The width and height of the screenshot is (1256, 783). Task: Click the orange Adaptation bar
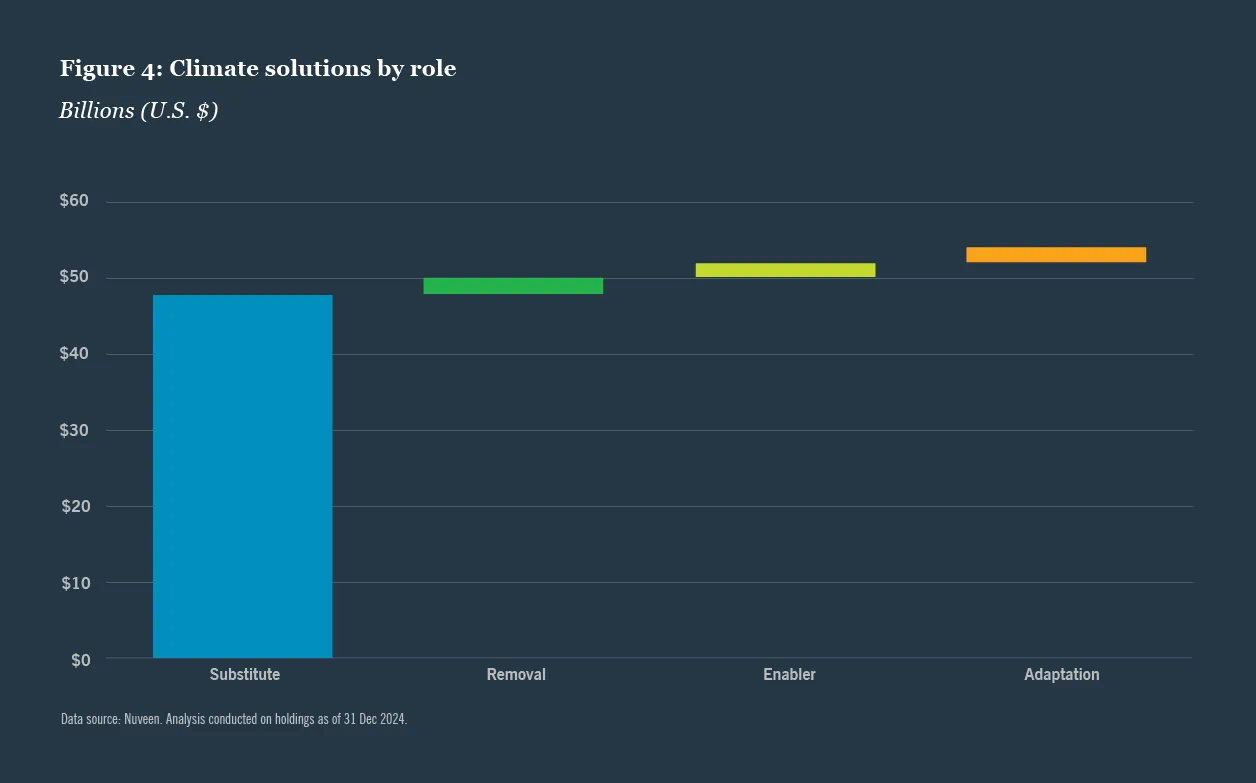1056,255
